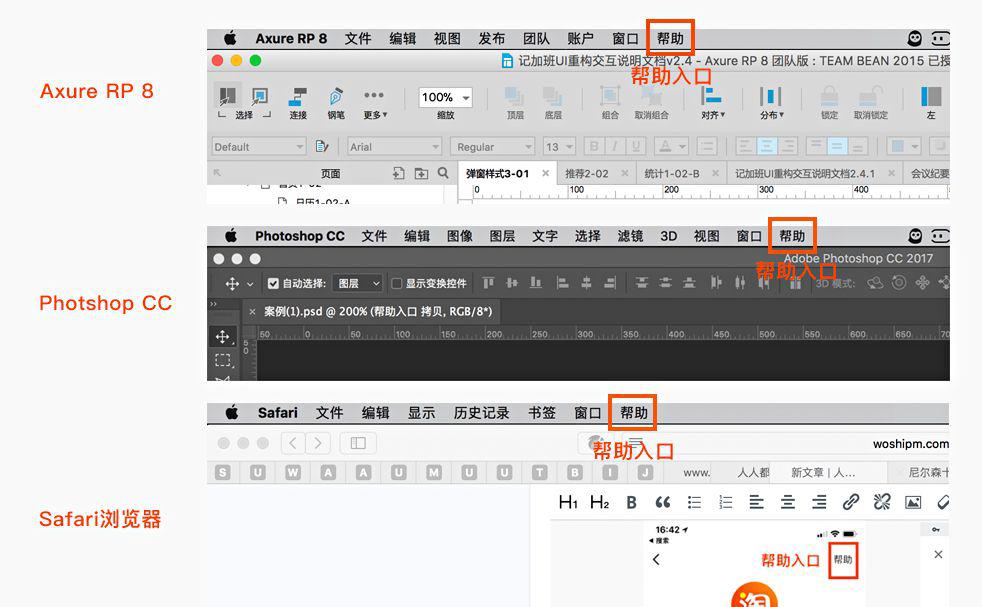Switch Axure to contained selection mode
982x607 pixels.
pyautogui.click(x=259, y=96)
